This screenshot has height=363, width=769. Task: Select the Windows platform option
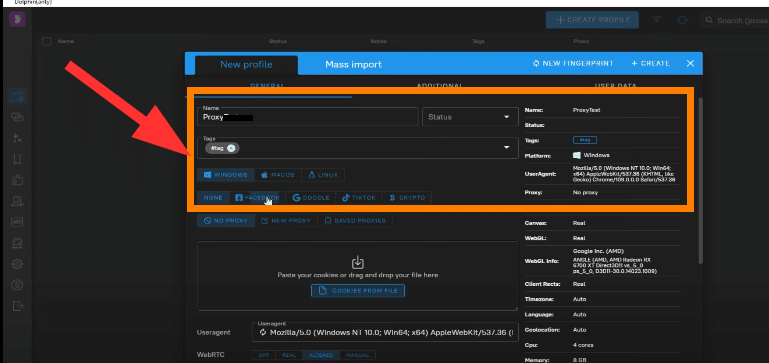pyautogui.click(x=226, y=175)
